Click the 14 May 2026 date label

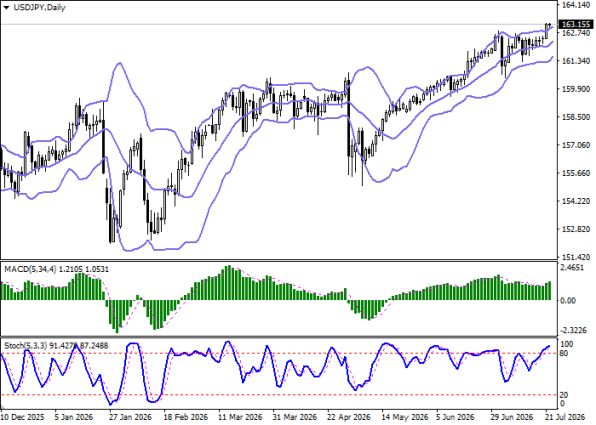(404, 417)
